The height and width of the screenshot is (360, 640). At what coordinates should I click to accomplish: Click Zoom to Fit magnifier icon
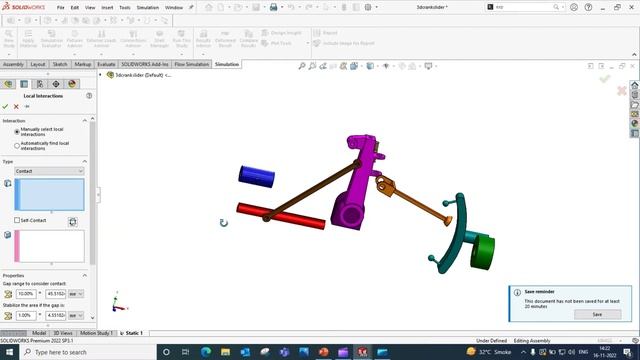click(302, 66)
